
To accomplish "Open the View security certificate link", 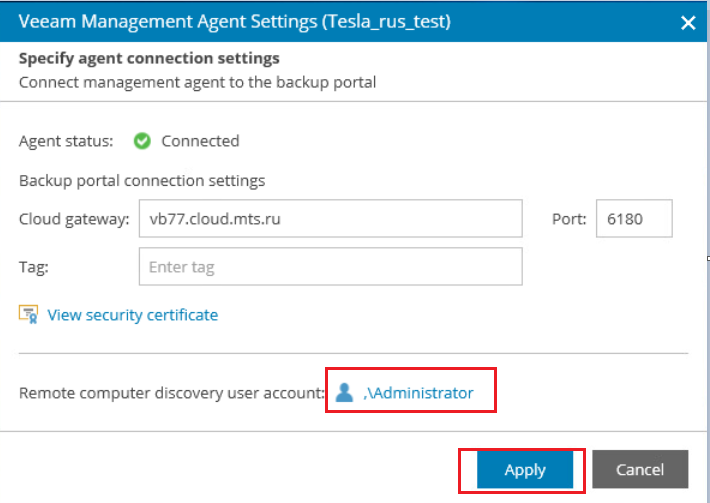I will click(x=132, y=315).
